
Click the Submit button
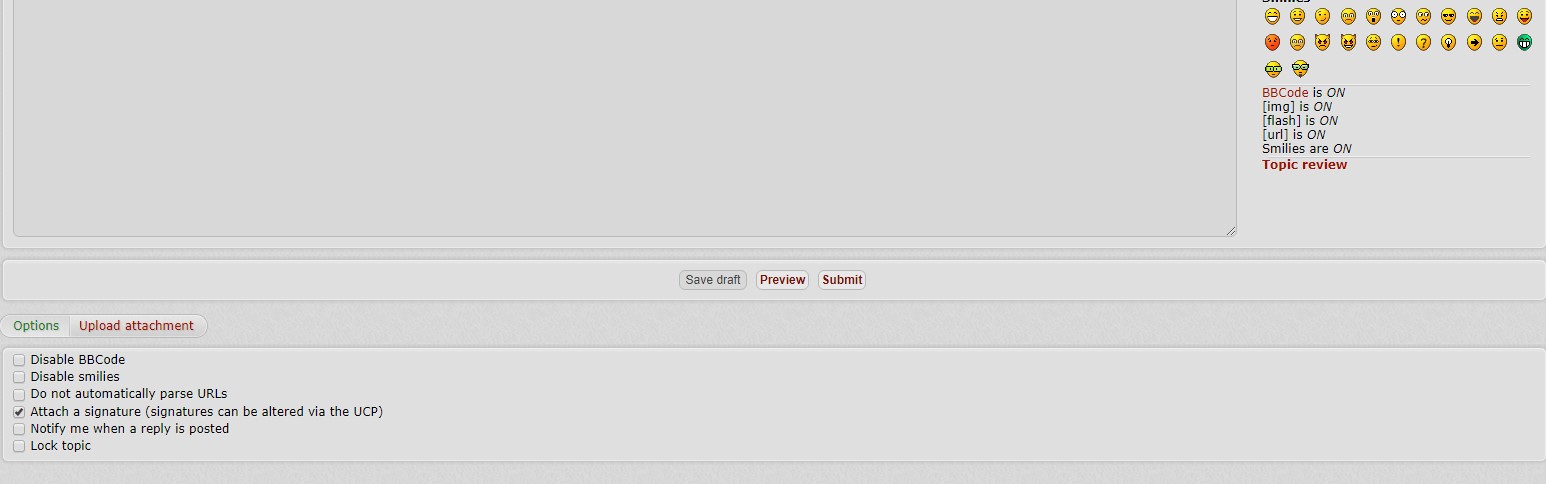point(842,280)
